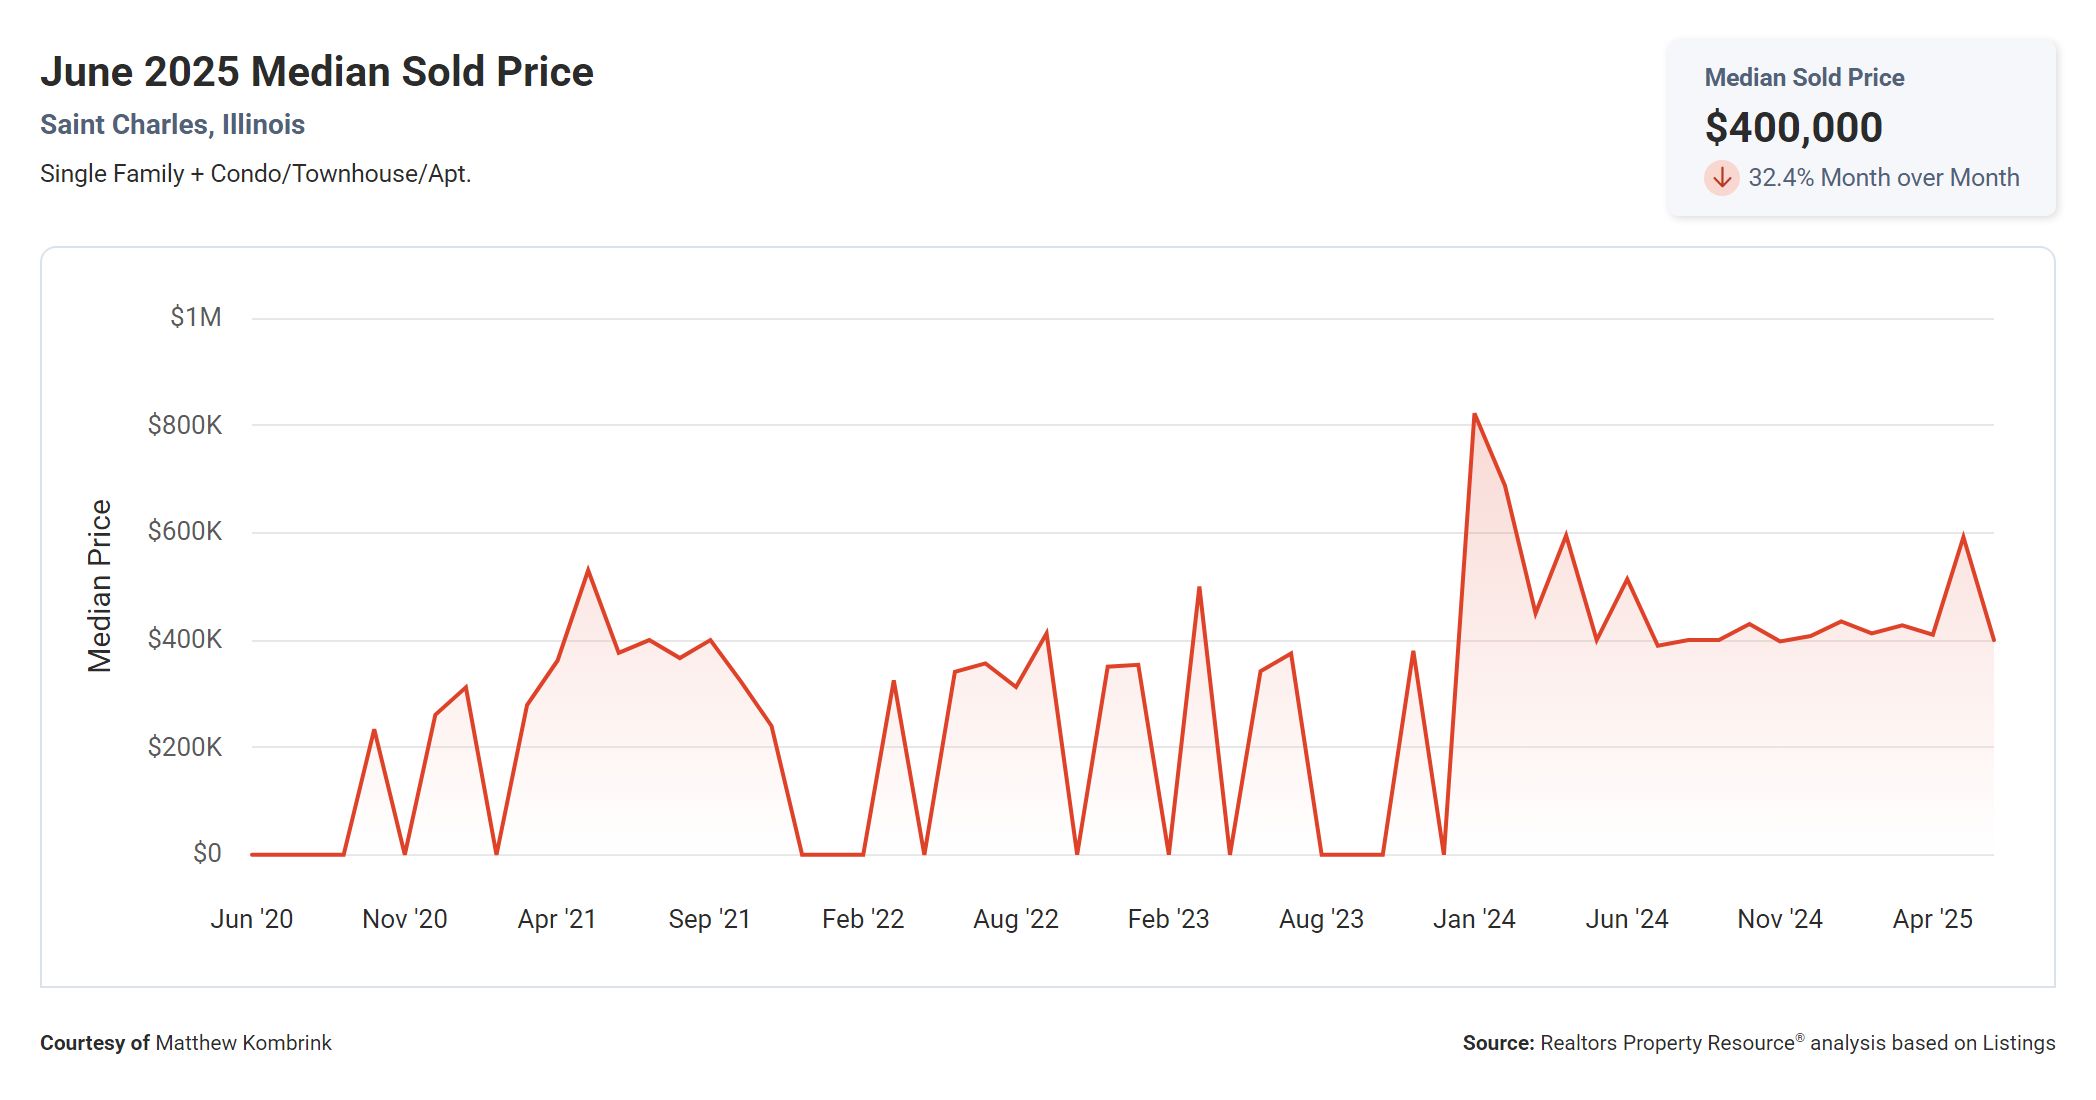
Task: Click the Saint Charles, Illinois subtitle
Action: click(172, 125)
